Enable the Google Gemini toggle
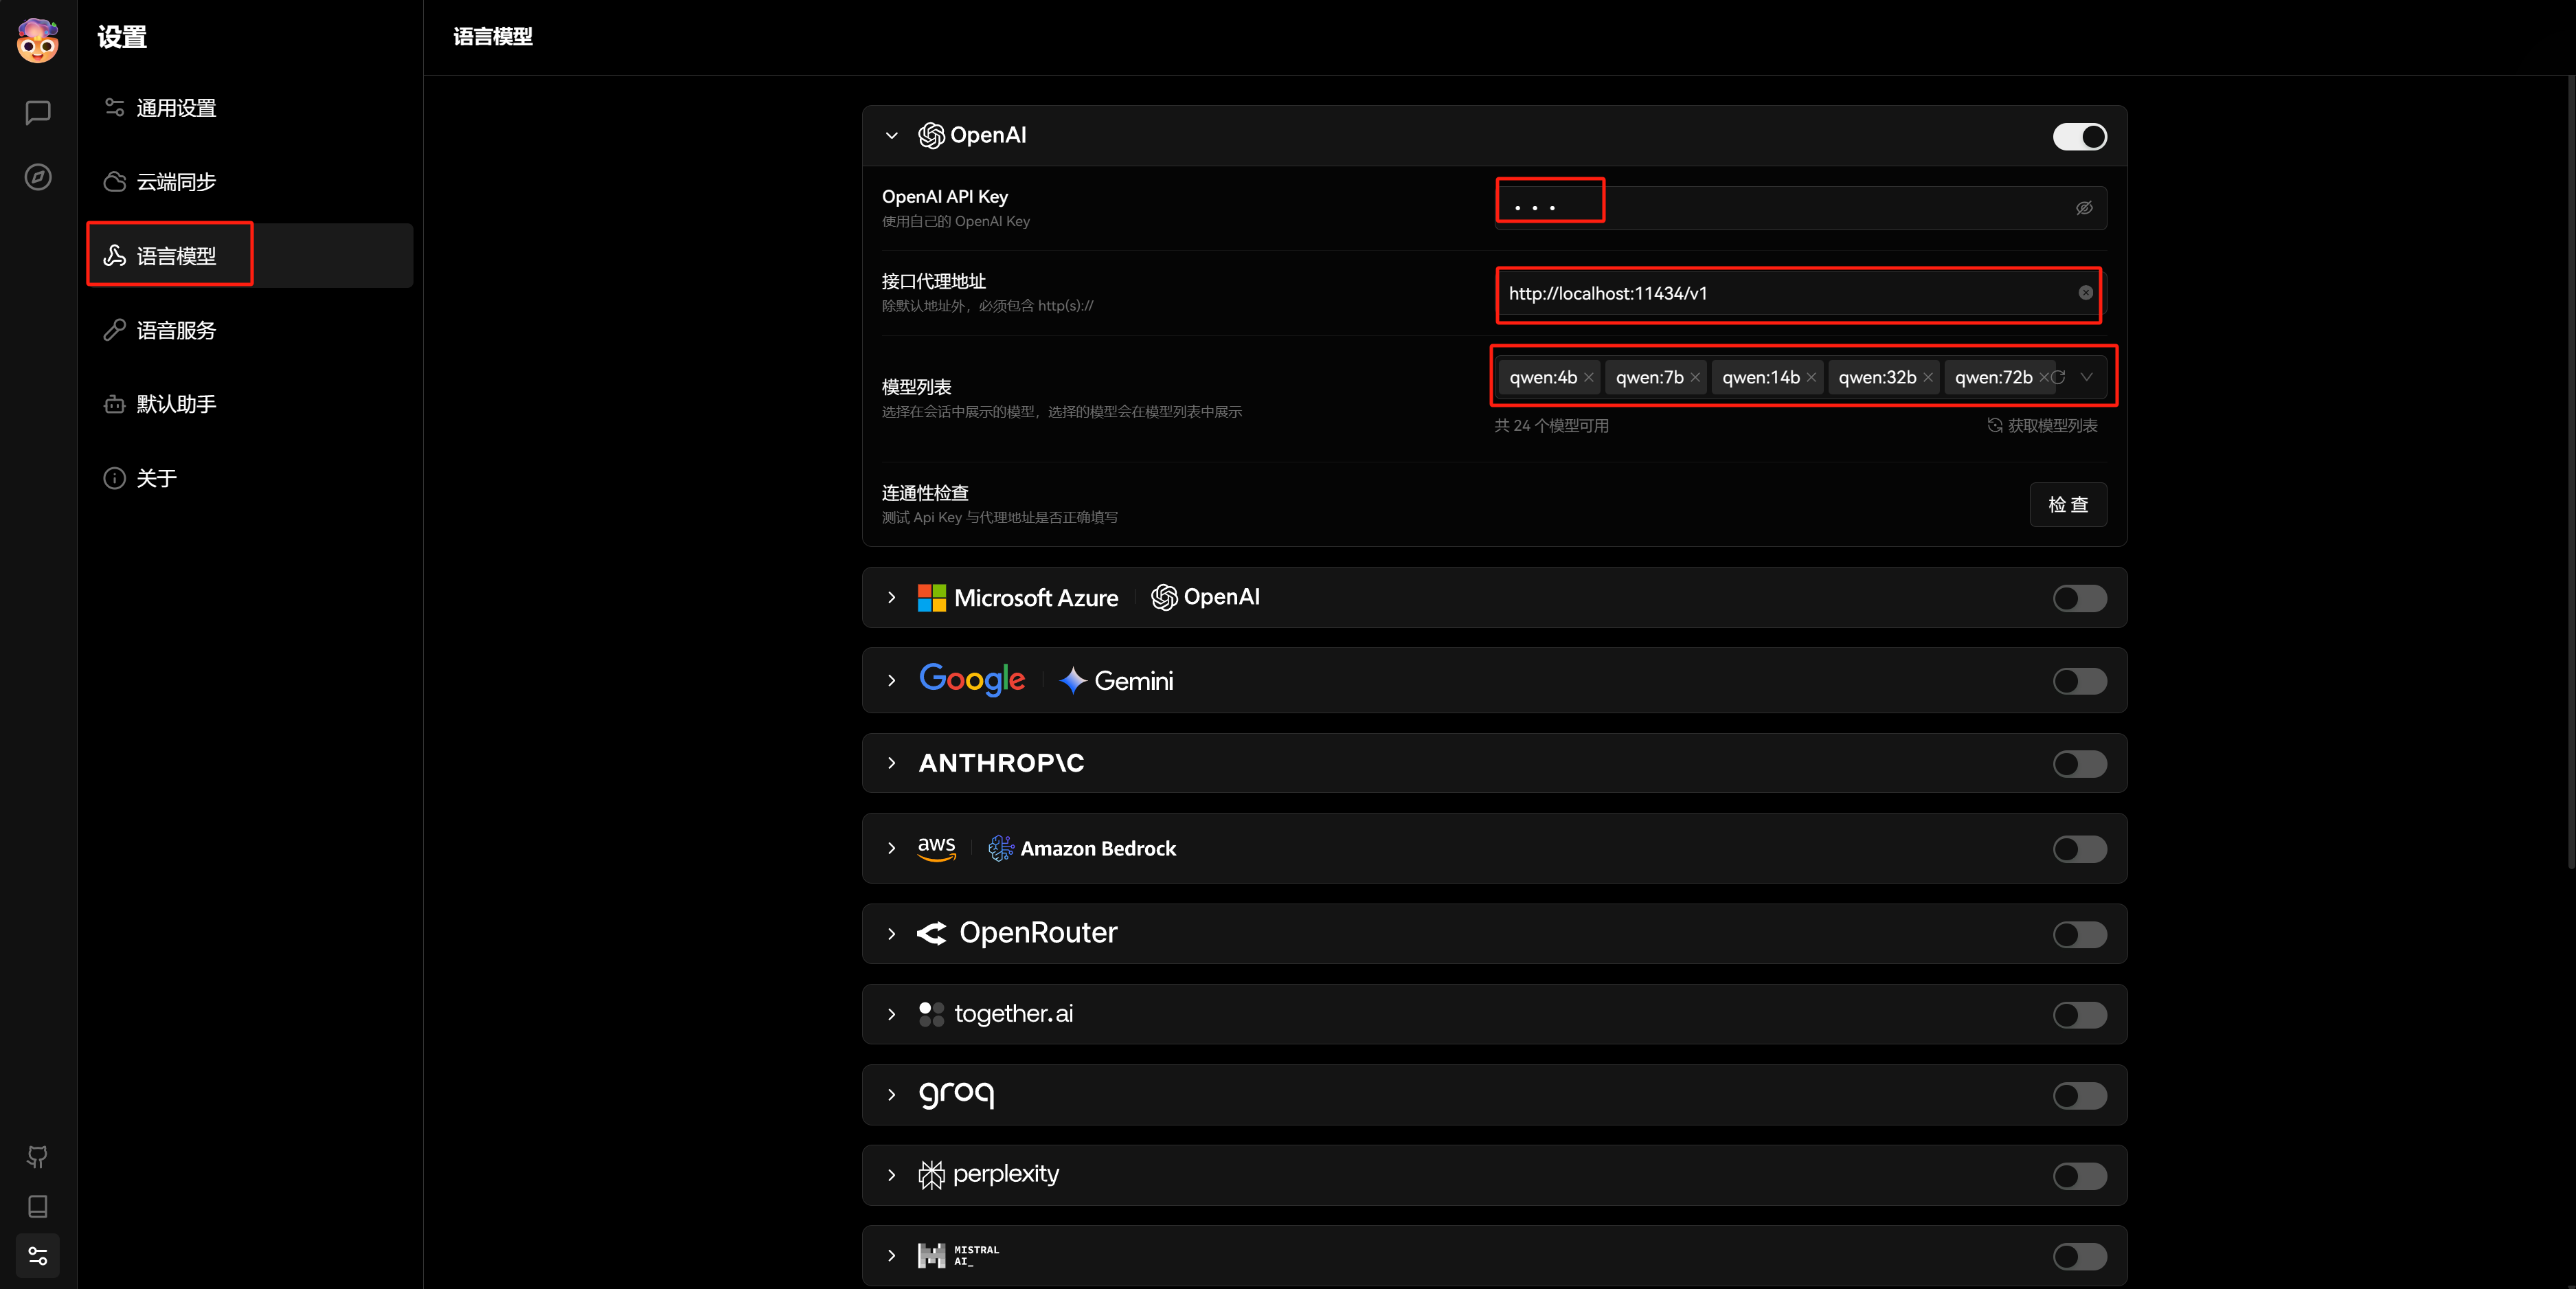2576x1289 pixels. pyautogui.click(x=2079, y=681)
